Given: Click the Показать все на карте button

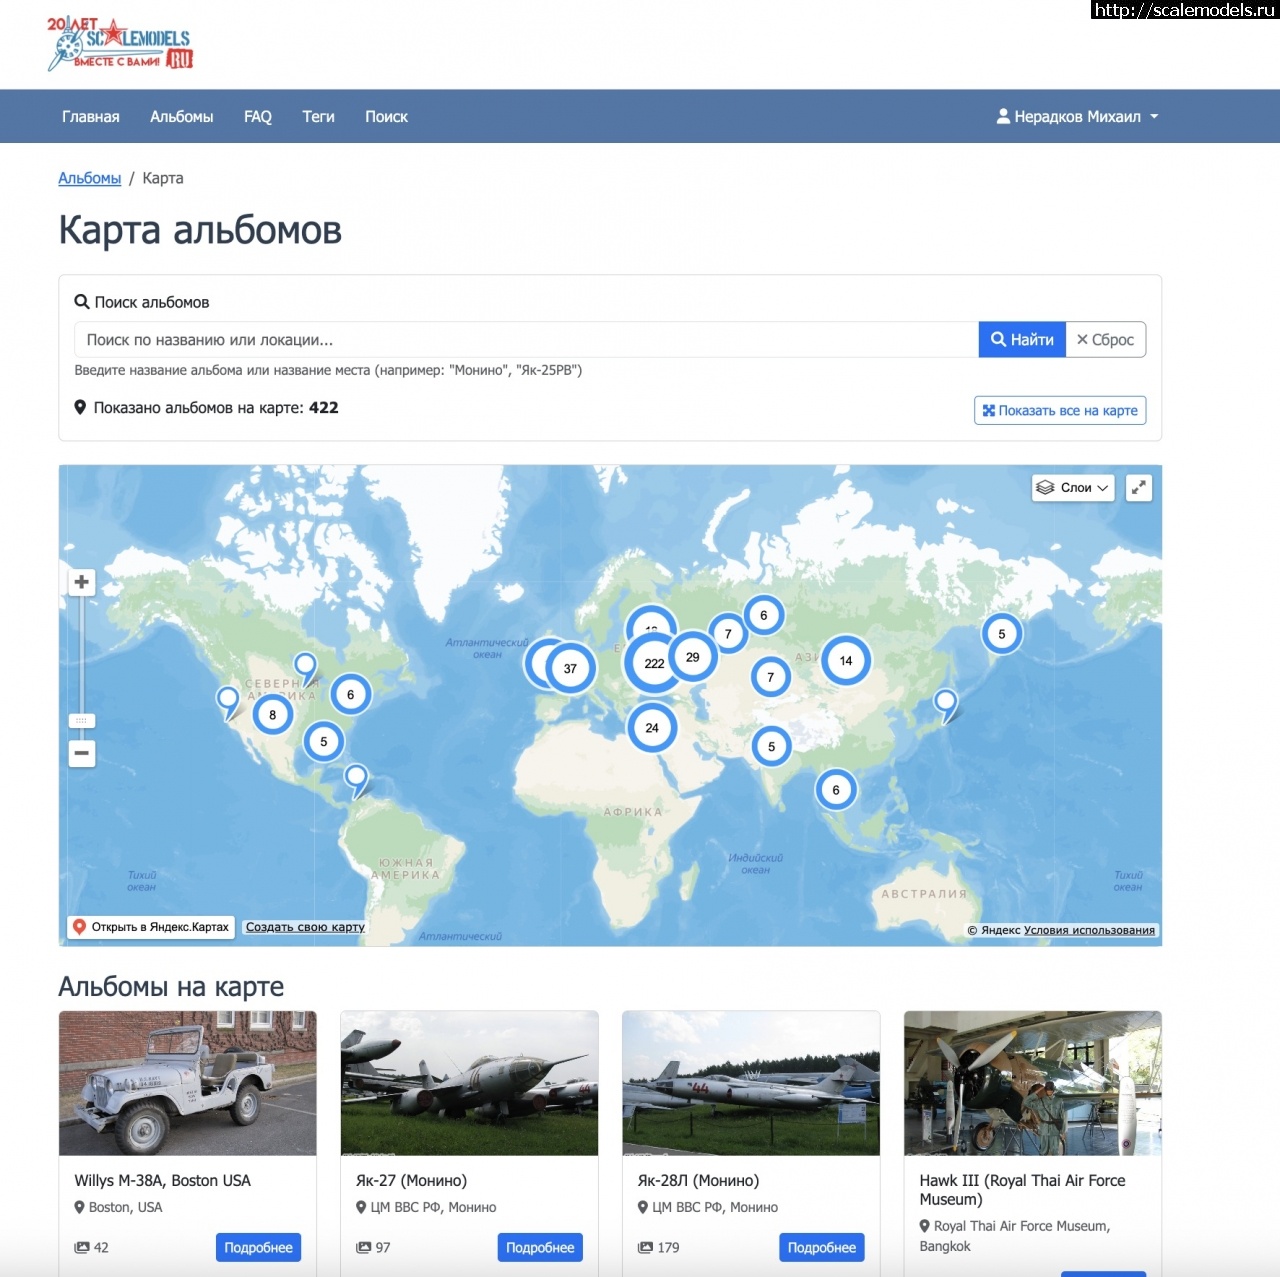Looking at the screenshot, I should pyautogui.click(x=1059, y=410).
